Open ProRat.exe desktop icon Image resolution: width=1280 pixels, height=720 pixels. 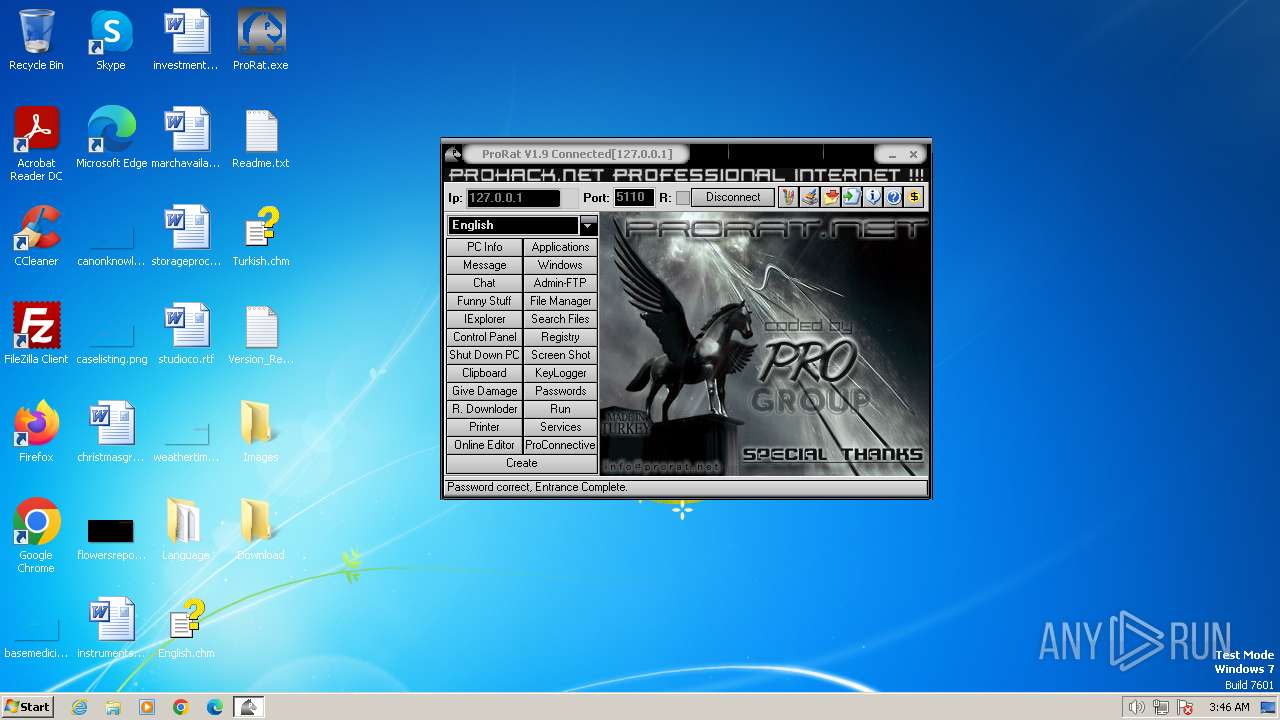[261, 41]
